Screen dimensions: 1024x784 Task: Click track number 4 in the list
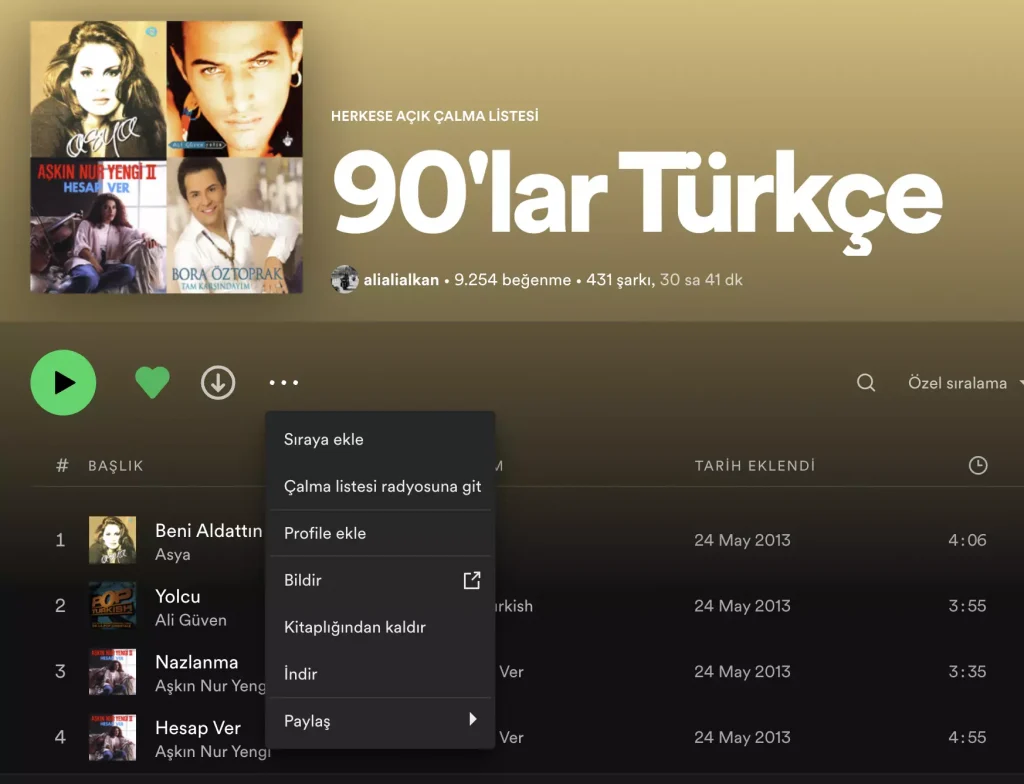point(60,737)
